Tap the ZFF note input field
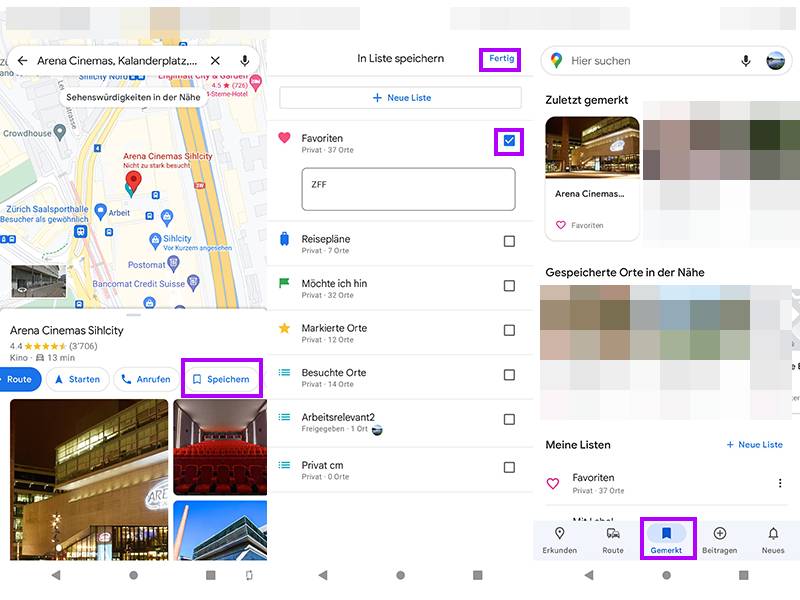The width and height of the screenshot is (800, 600). [407, 188]
